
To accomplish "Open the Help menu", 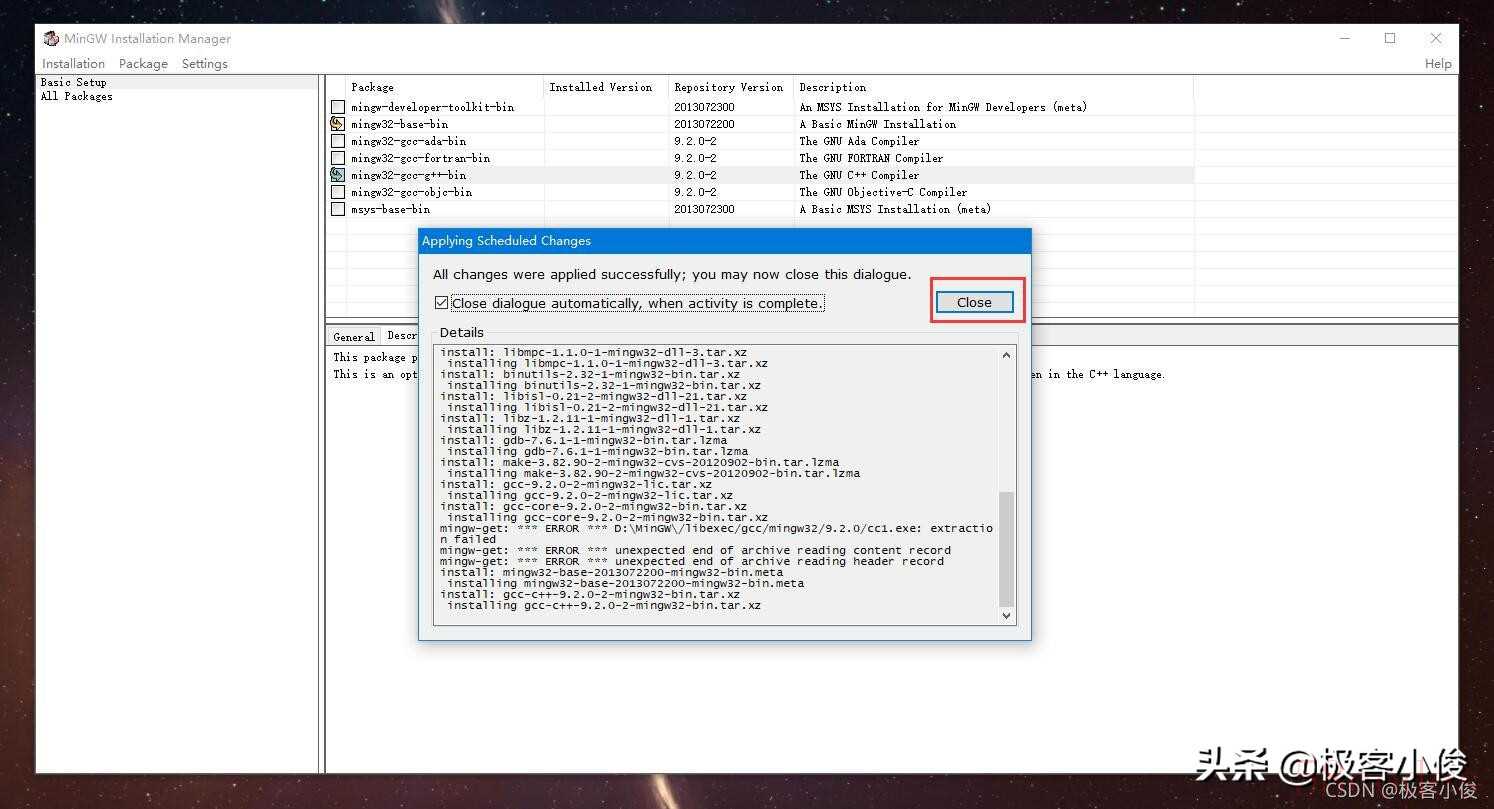I will (x=1437, y=63).
